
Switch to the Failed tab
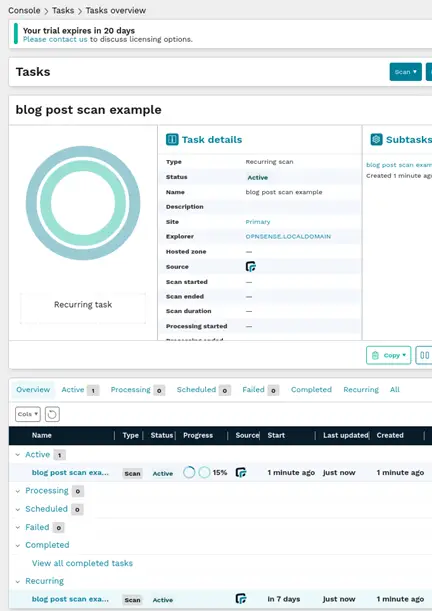click(x=260, y=390)
